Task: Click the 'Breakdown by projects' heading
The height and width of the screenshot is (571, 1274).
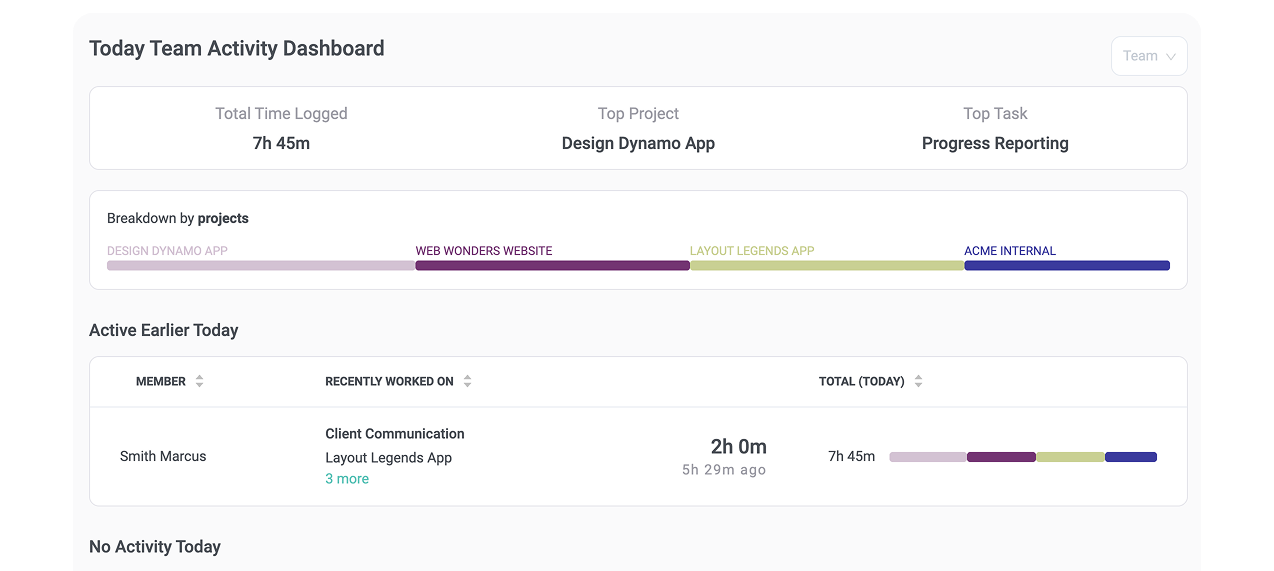Action: tap(178, 218)
